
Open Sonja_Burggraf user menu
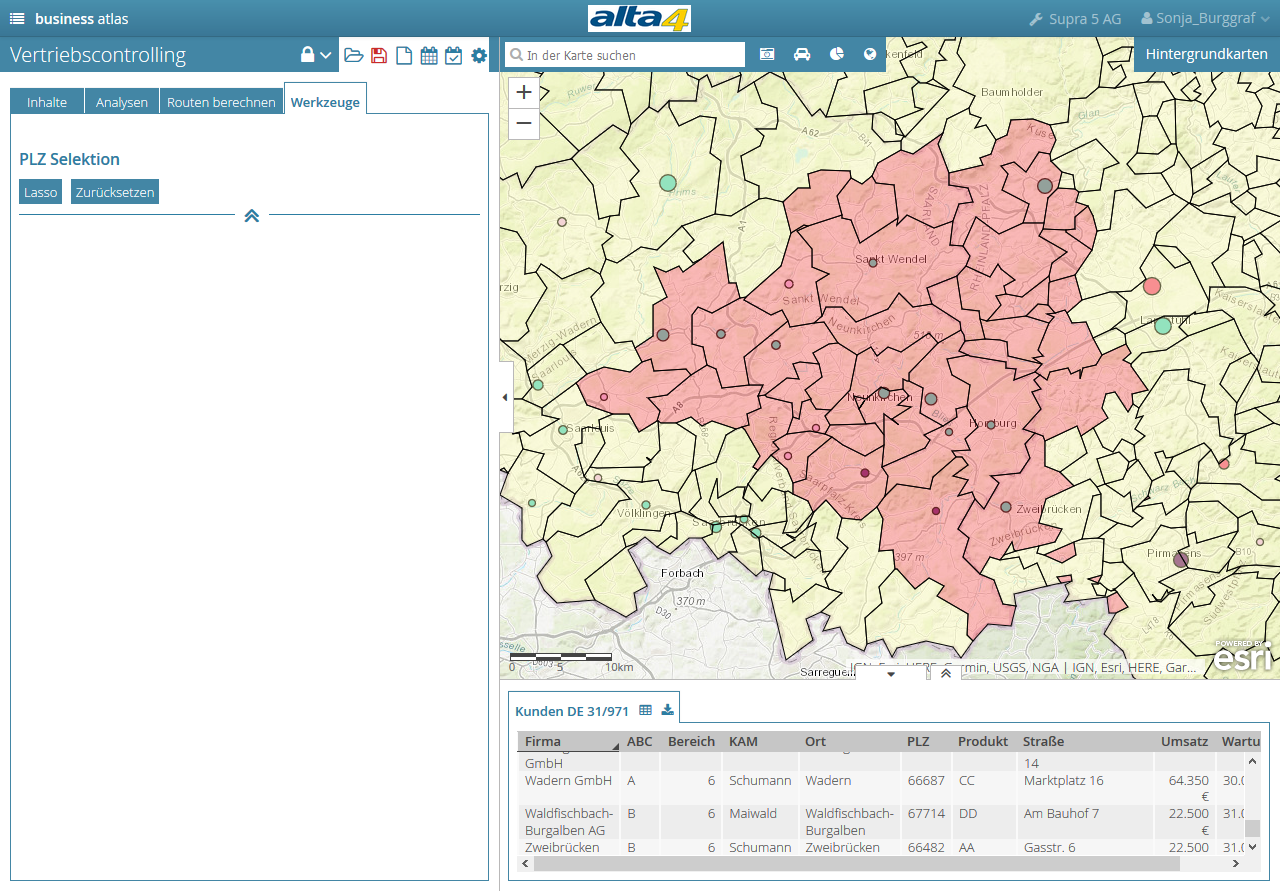pos(1205,18)
